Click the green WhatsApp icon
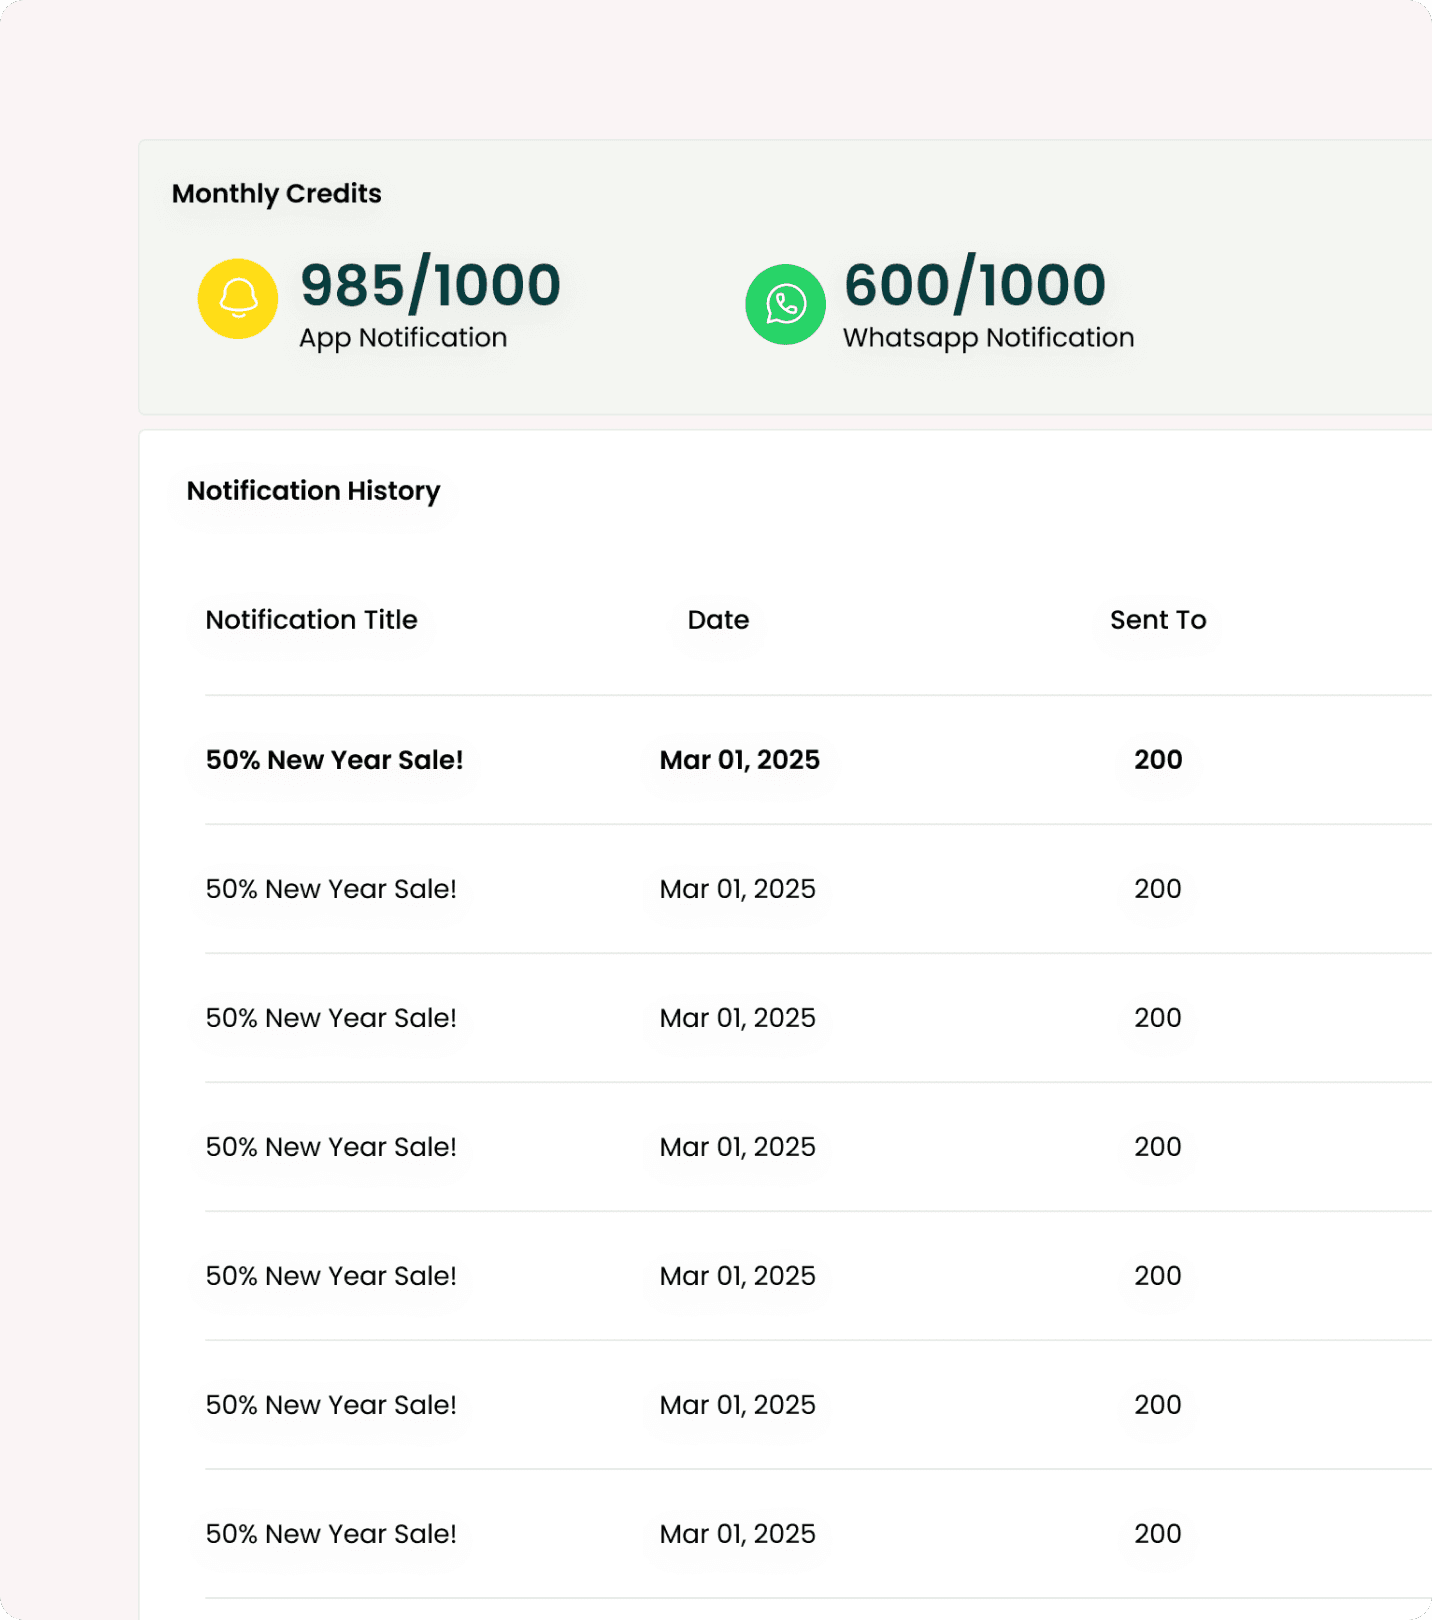This screenshot has height=1620, width=1432. (785, 304)
